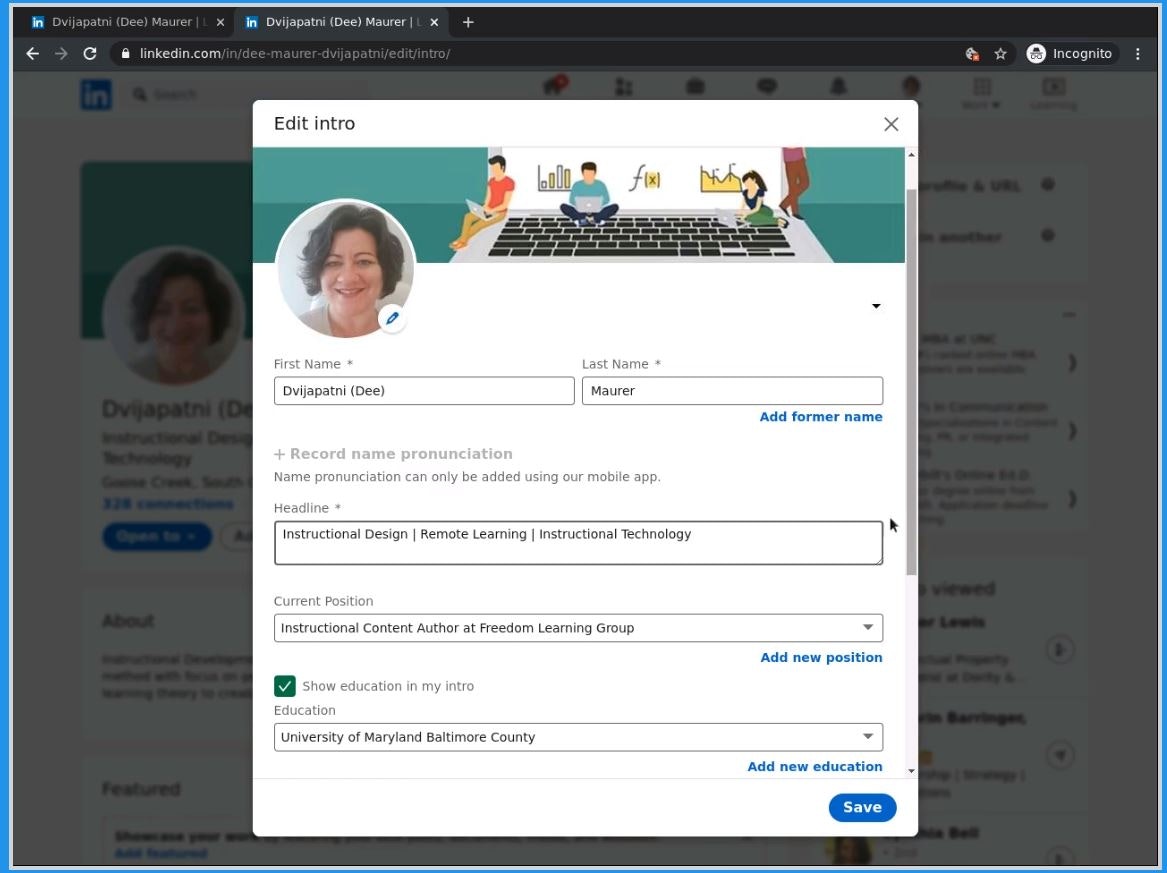Click the My Network icon in LinkedIn nav
The width and height of the screenshot is (1167, 873).
tap(624, 87)
